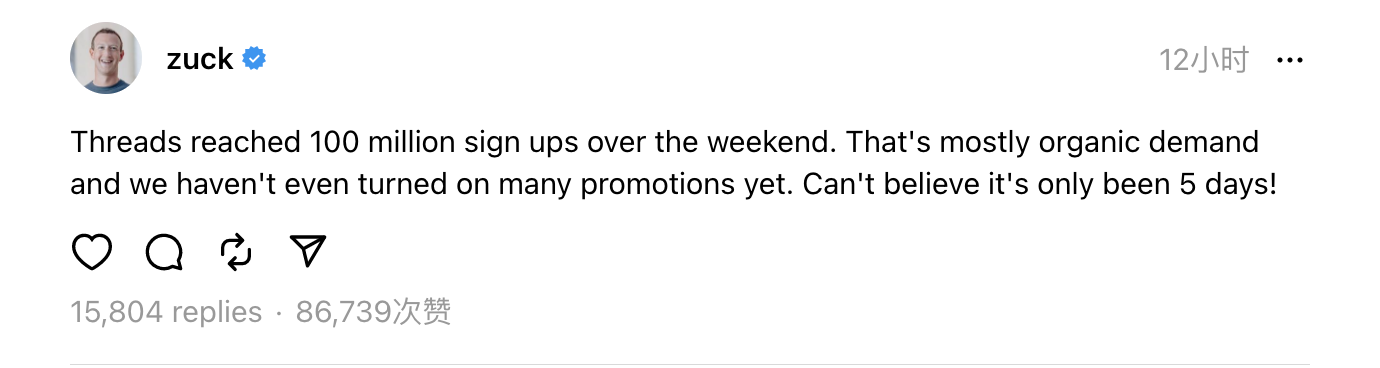Open zuck's profile picture
This screenshot has width=1380, height=368.
(x=106, y=58)
